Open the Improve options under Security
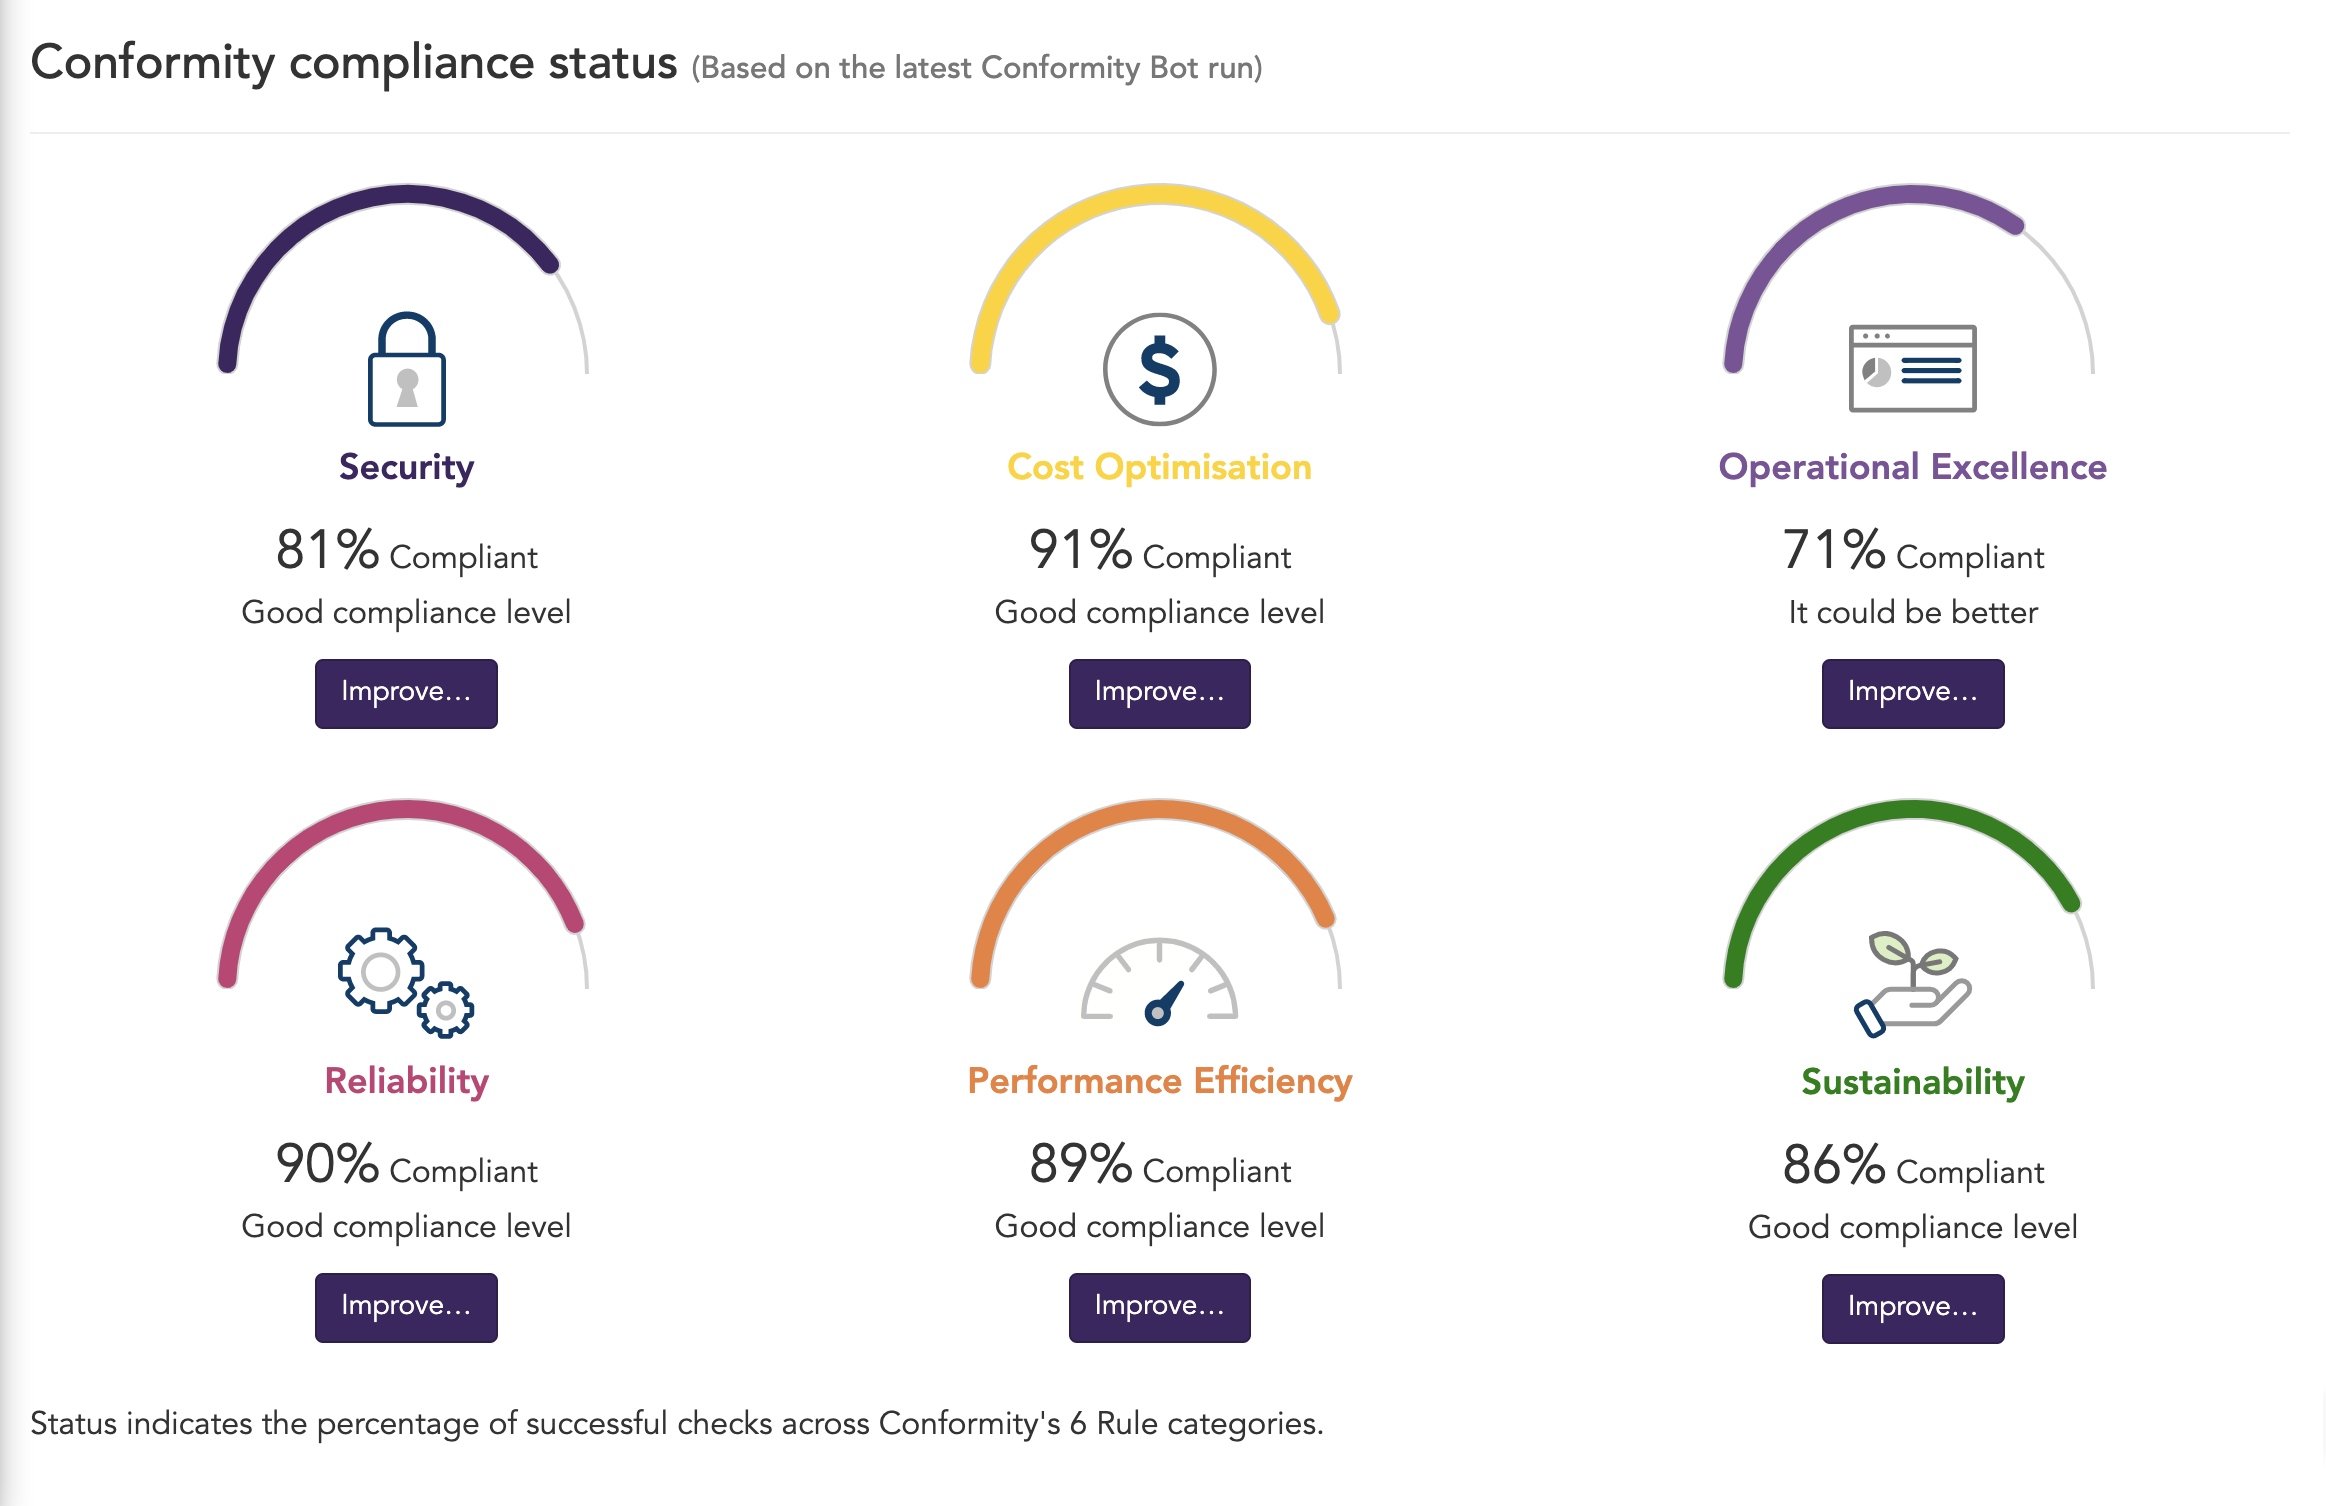Viewport: 2326px width, 1506px height. 406,694
